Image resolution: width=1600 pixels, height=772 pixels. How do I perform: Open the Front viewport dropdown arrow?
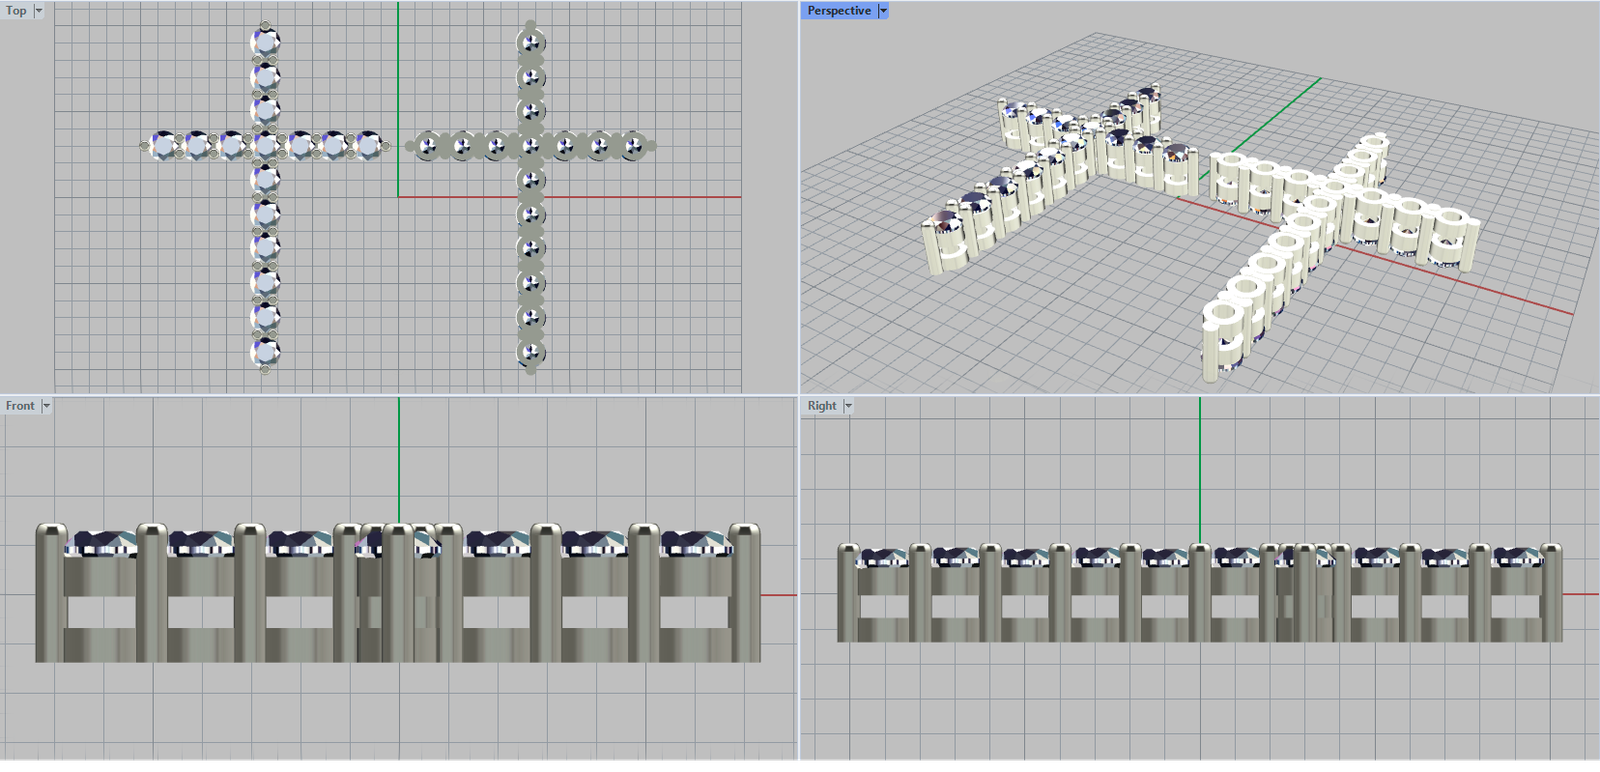pos(46,406)
